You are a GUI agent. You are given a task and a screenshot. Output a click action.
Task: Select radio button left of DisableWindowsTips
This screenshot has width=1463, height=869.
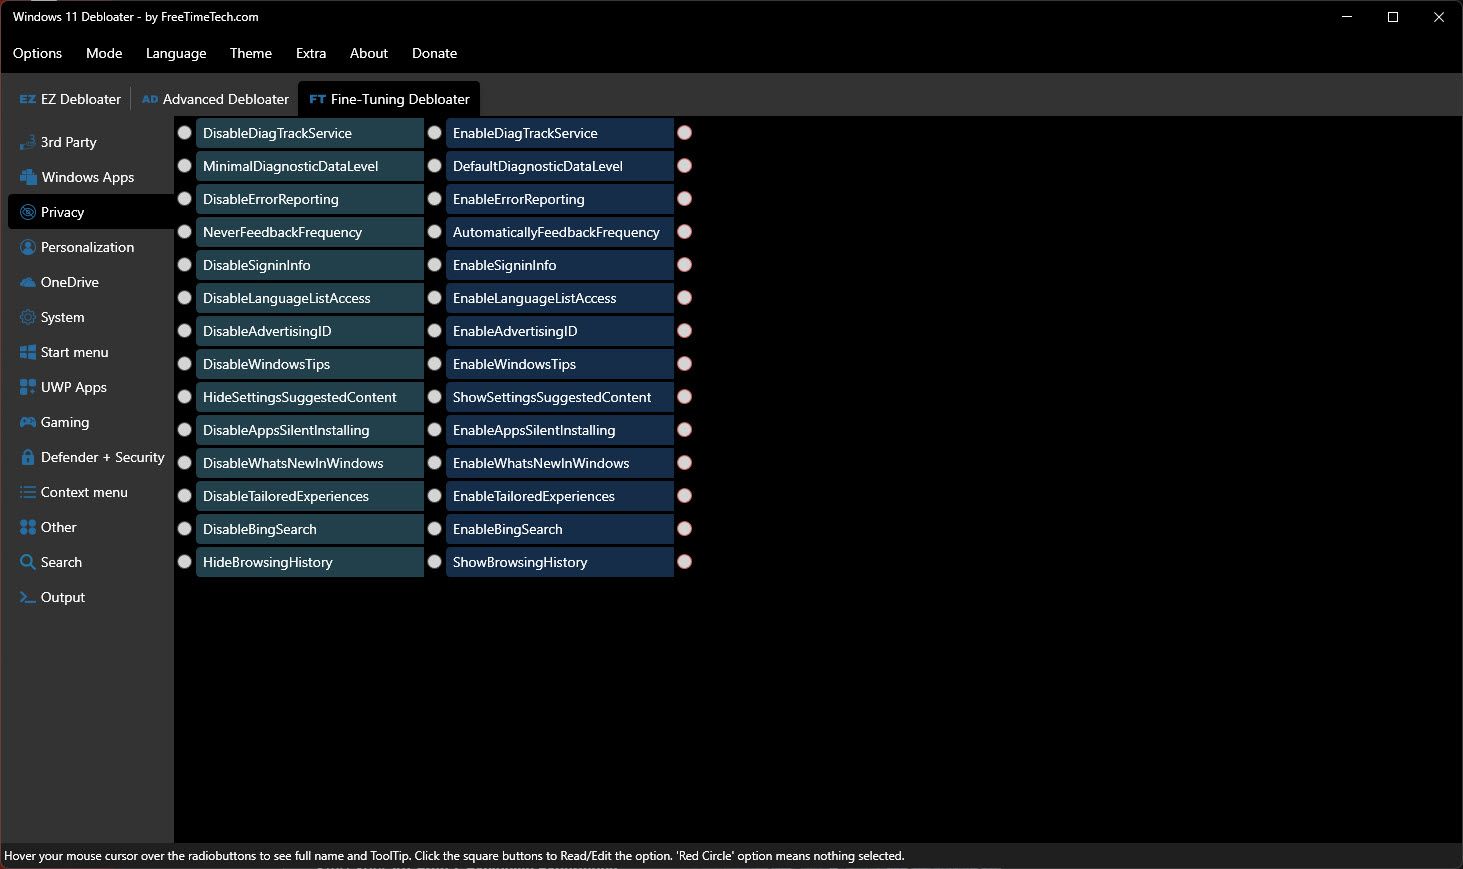pyautogui.click(x=185, y=364)
